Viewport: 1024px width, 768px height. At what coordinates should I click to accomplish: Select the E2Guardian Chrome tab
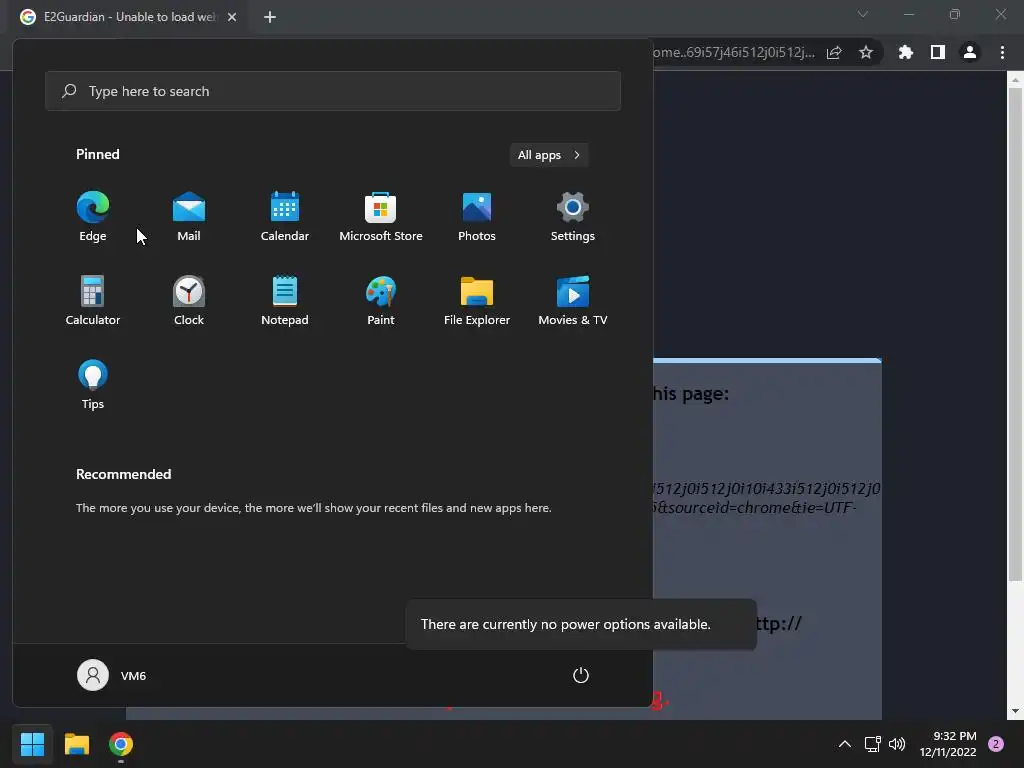[129, 17]
